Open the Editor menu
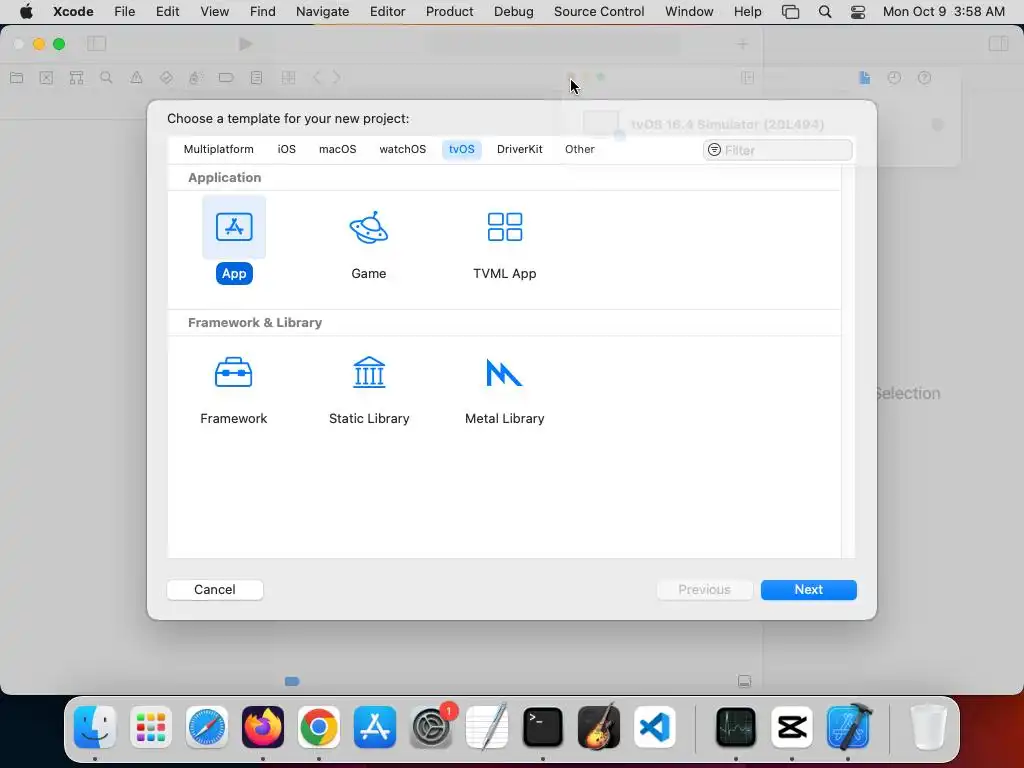1024x768 pixels. click(x=387, y=11)
